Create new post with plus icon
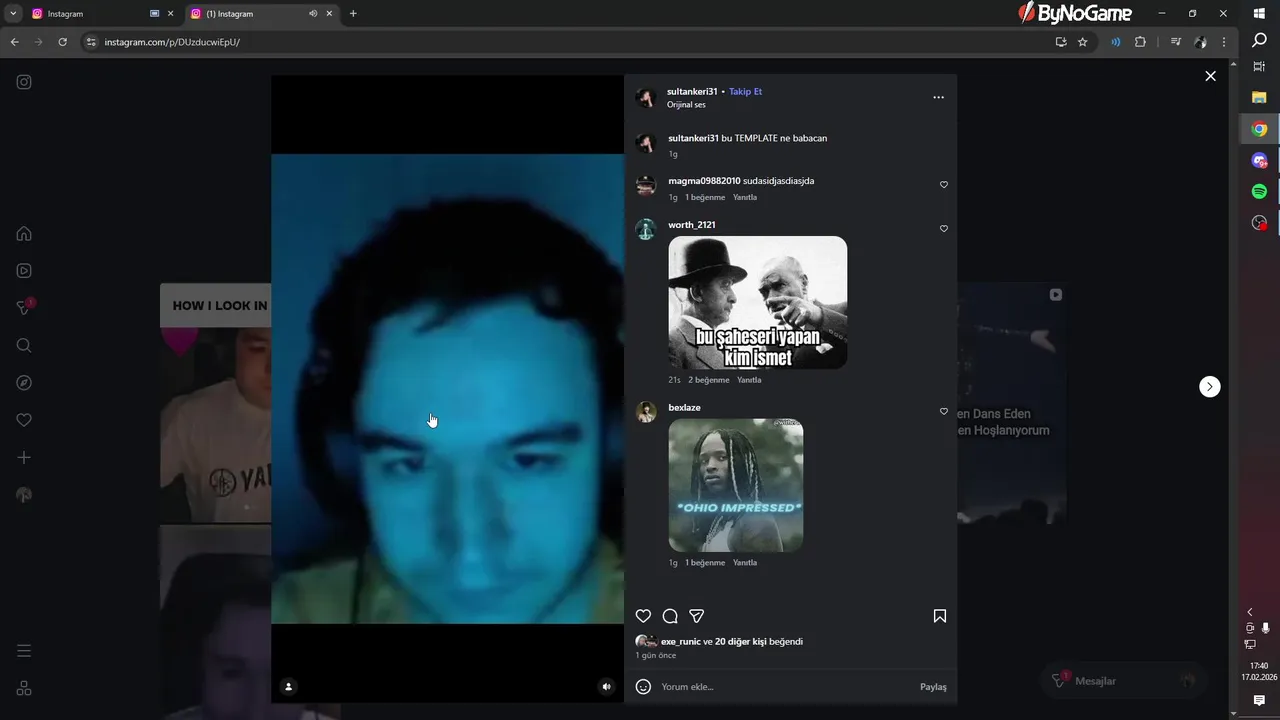 click(x=24, y=458)
